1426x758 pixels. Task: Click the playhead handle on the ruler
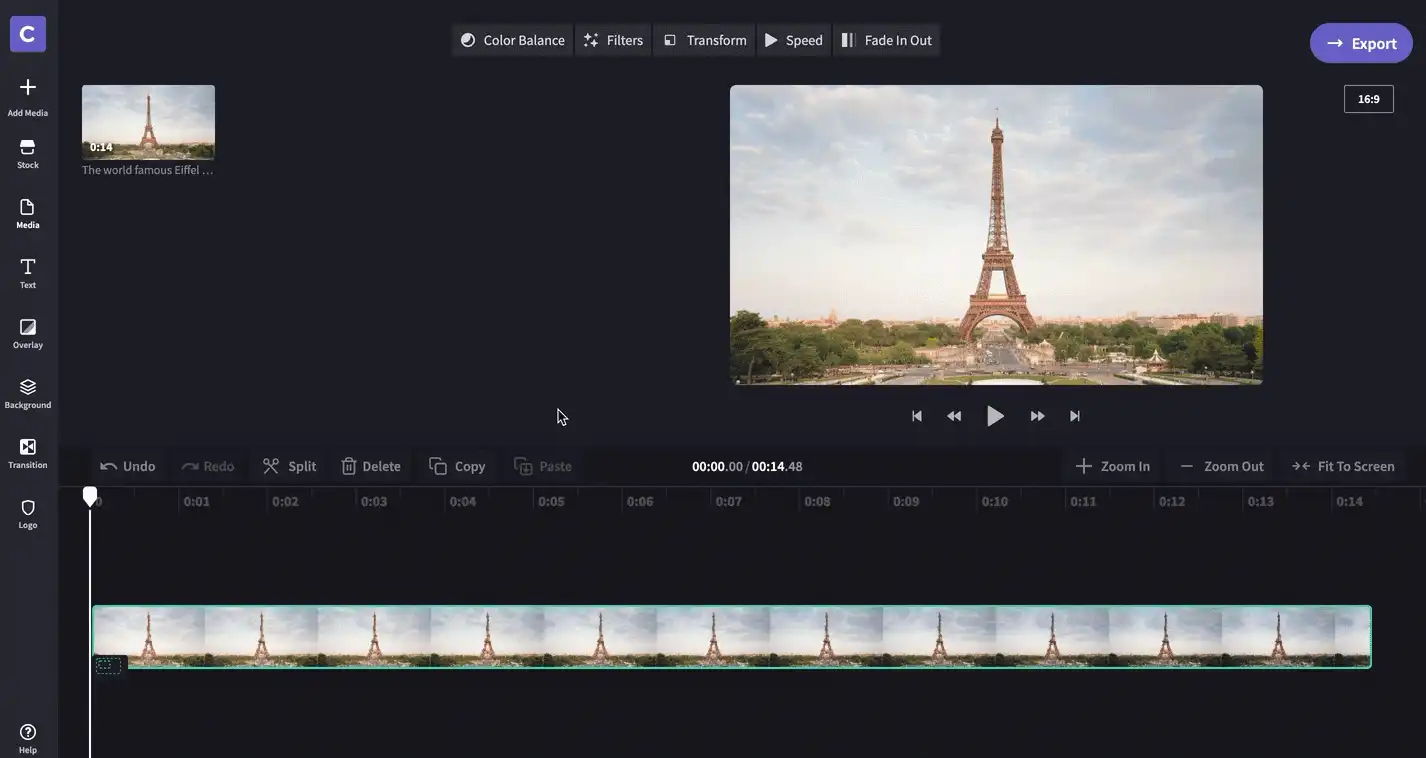pos(90,496)
